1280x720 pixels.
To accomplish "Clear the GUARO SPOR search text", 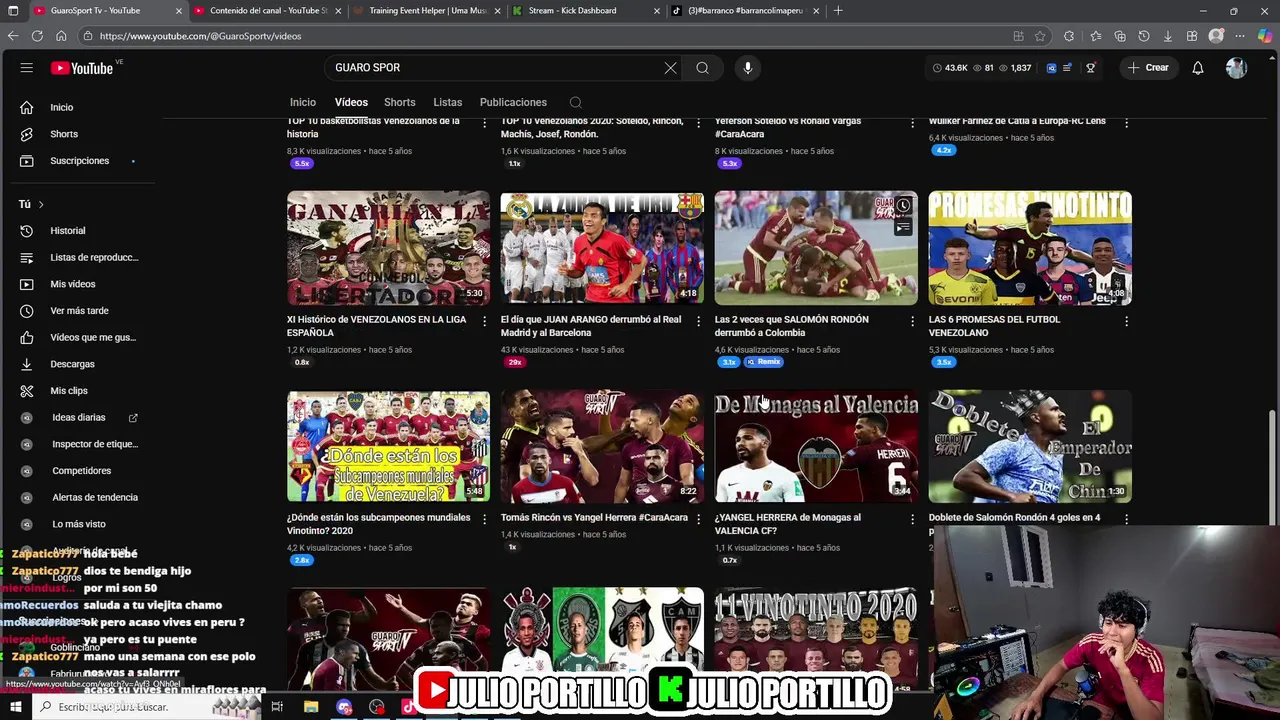I will coord(670,68).
